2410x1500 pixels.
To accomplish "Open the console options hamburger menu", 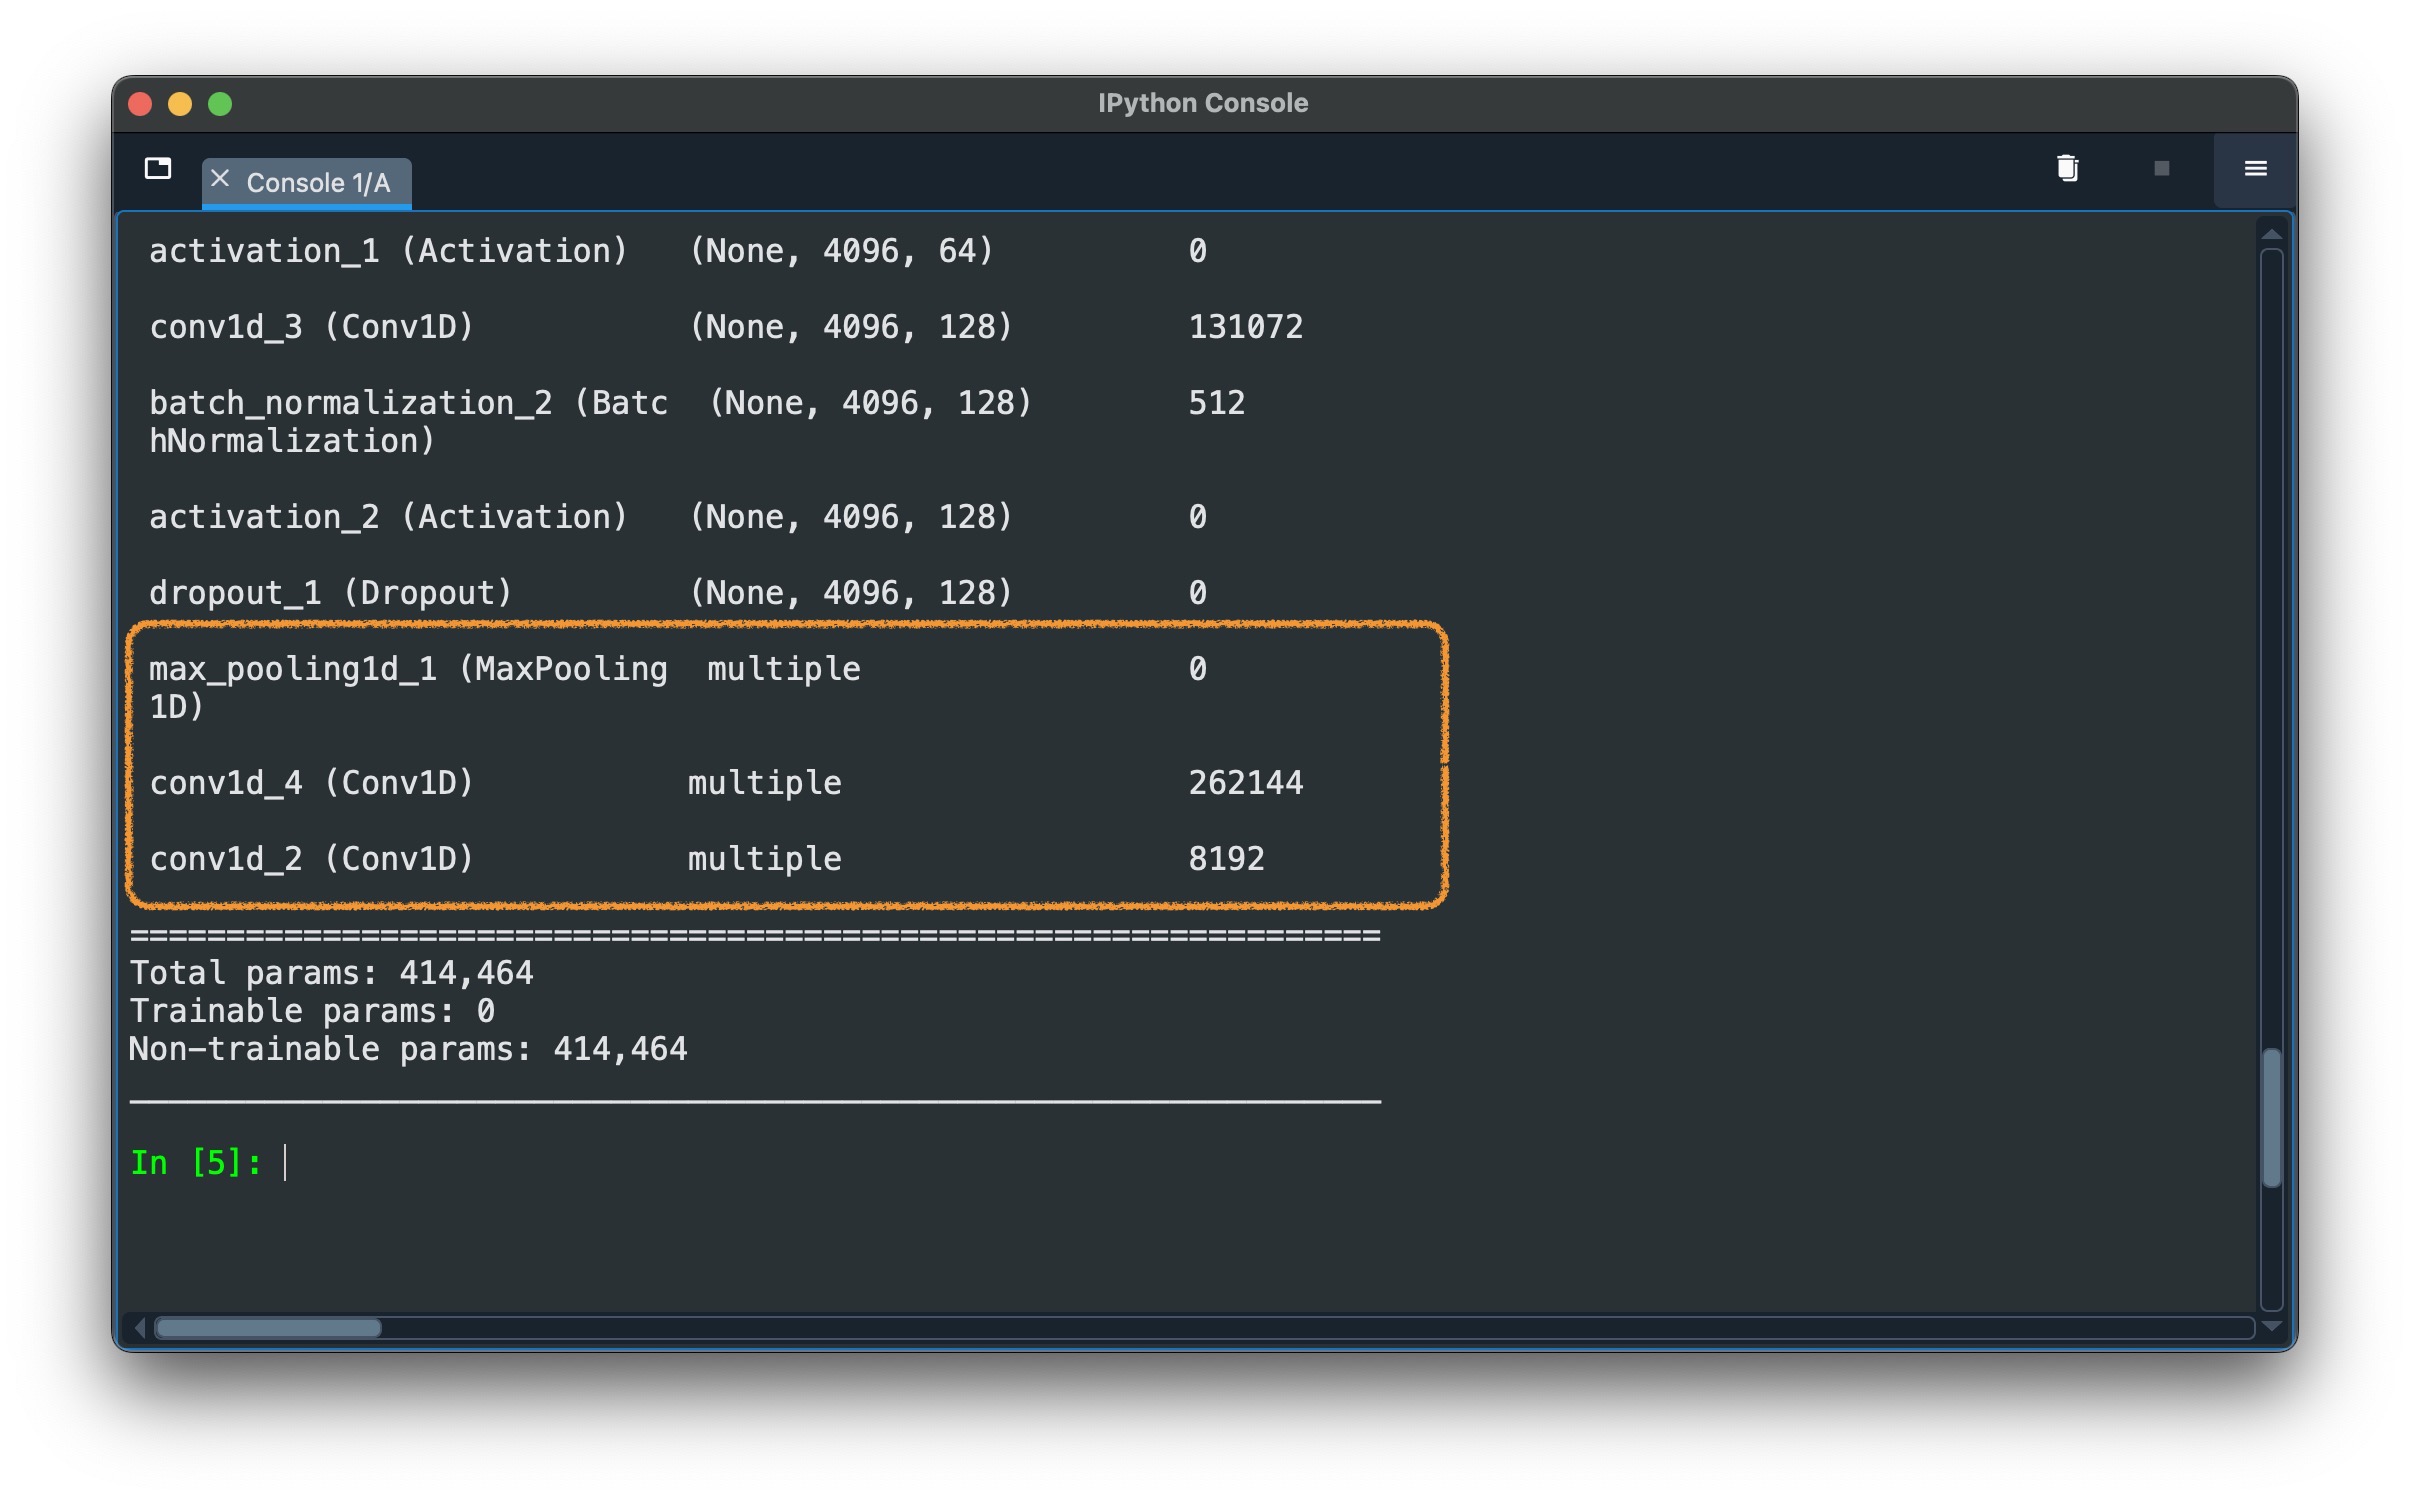I will 2255,168.
